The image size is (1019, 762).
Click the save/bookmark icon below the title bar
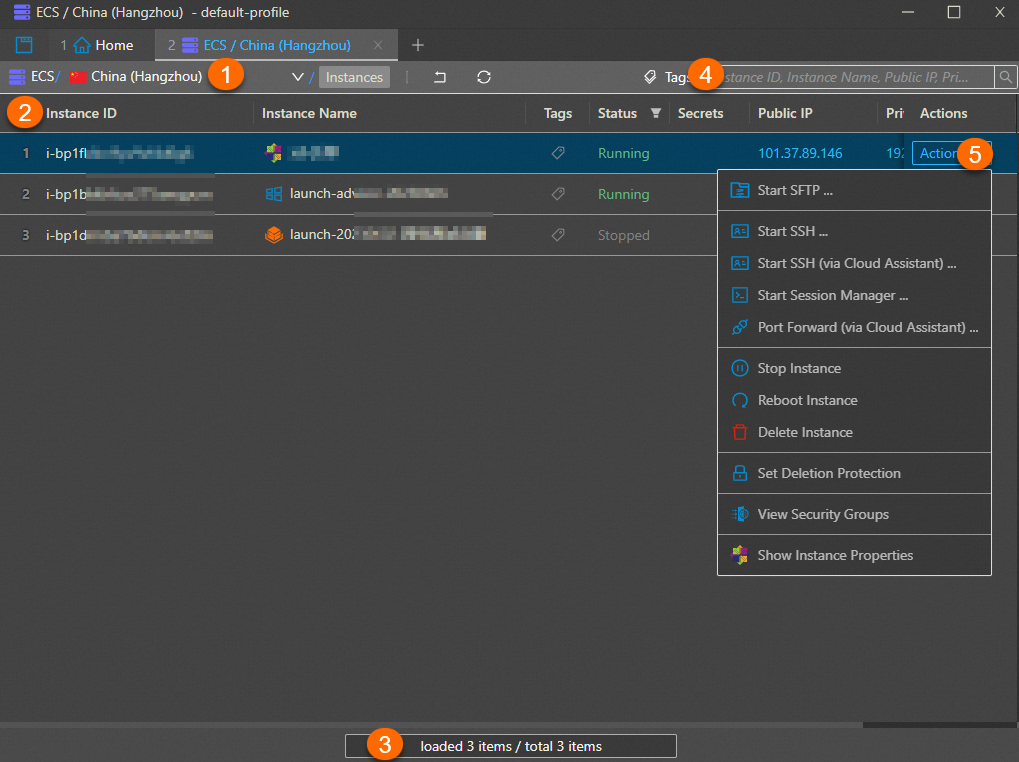tap(23, 44)
